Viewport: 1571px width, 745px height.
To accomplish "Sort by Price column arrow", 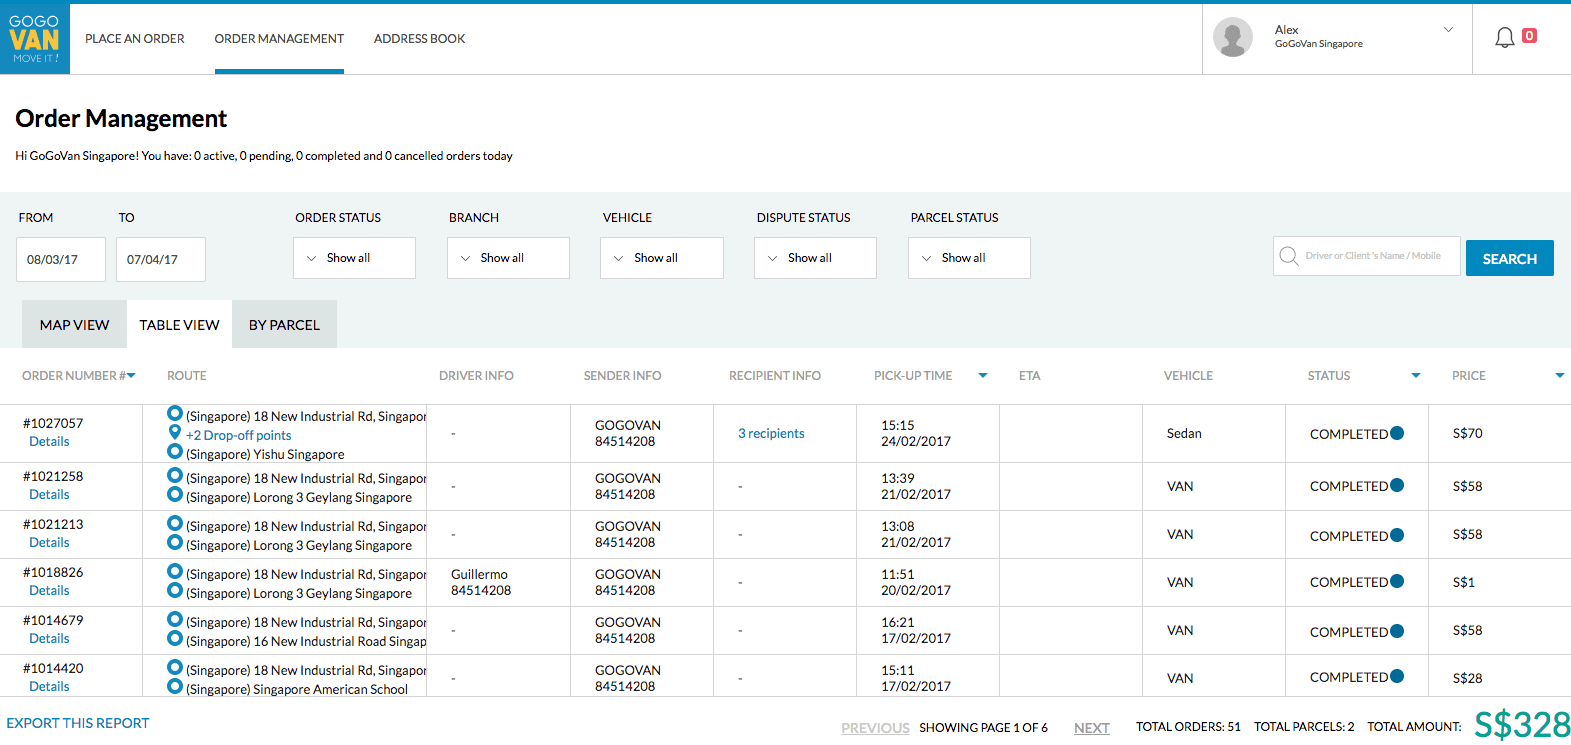I will tap(1559, 376).
